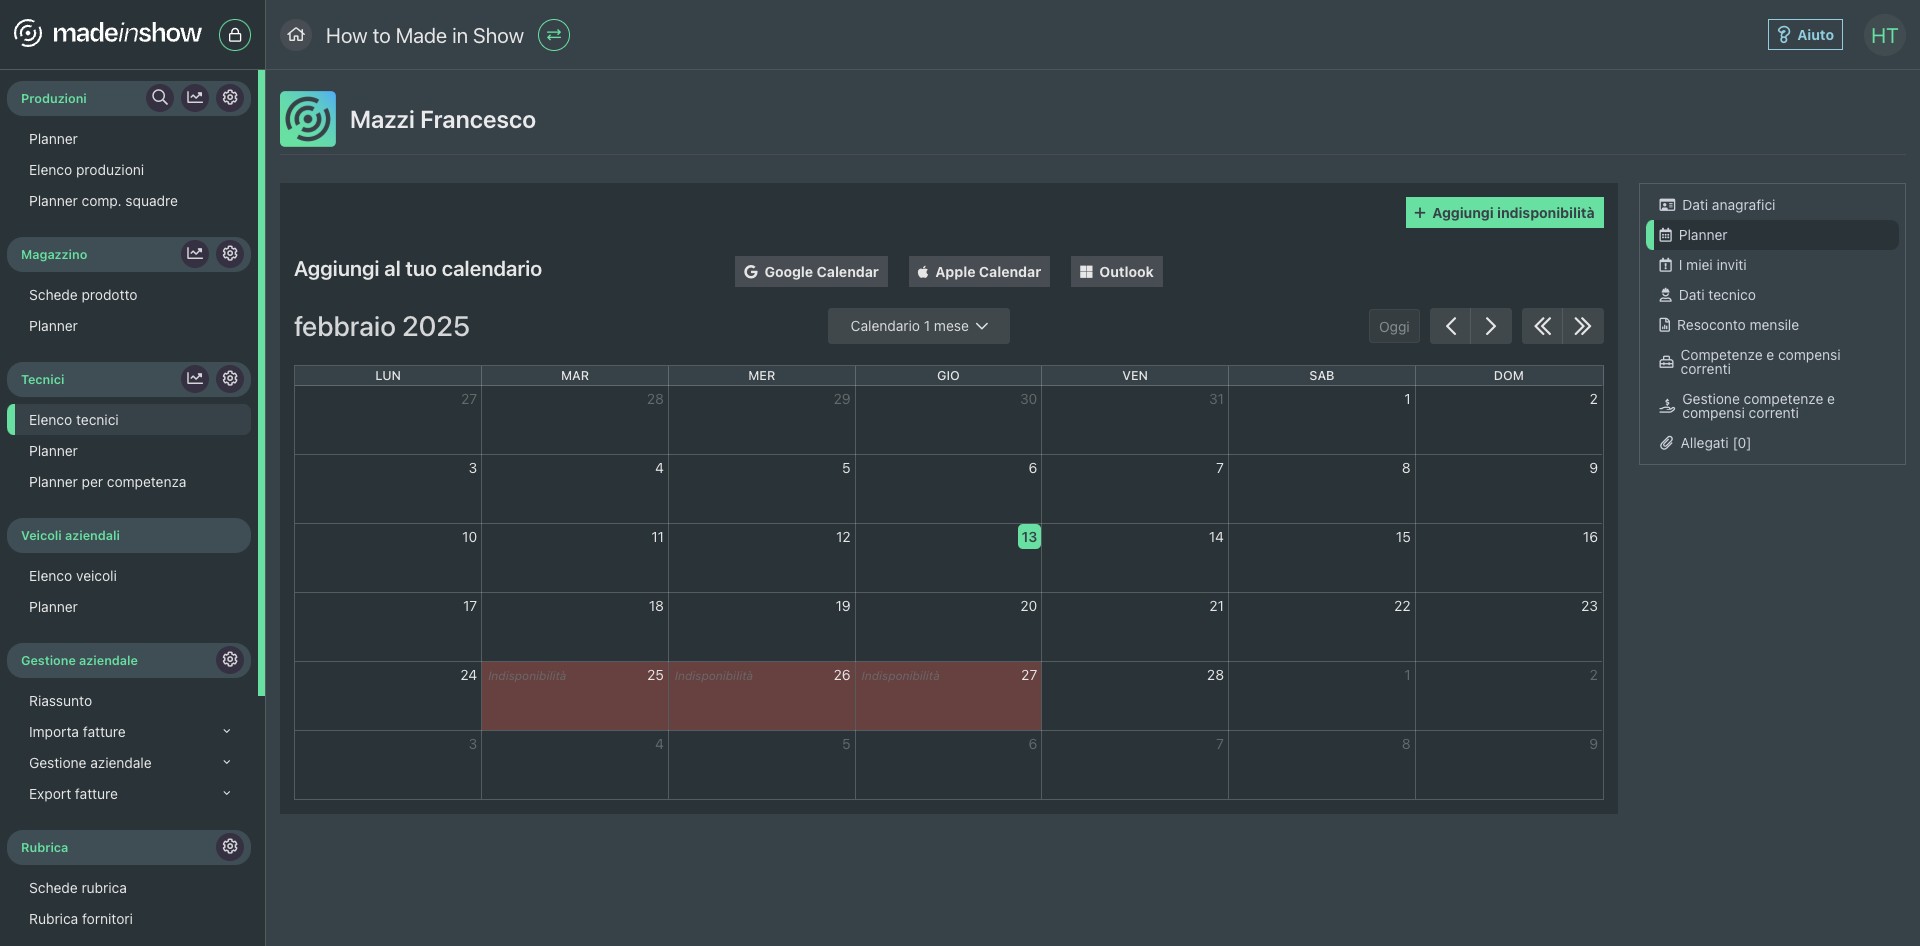Click the Oggi button above the calendar
1920x946 pixels.
click(1394, 325)
